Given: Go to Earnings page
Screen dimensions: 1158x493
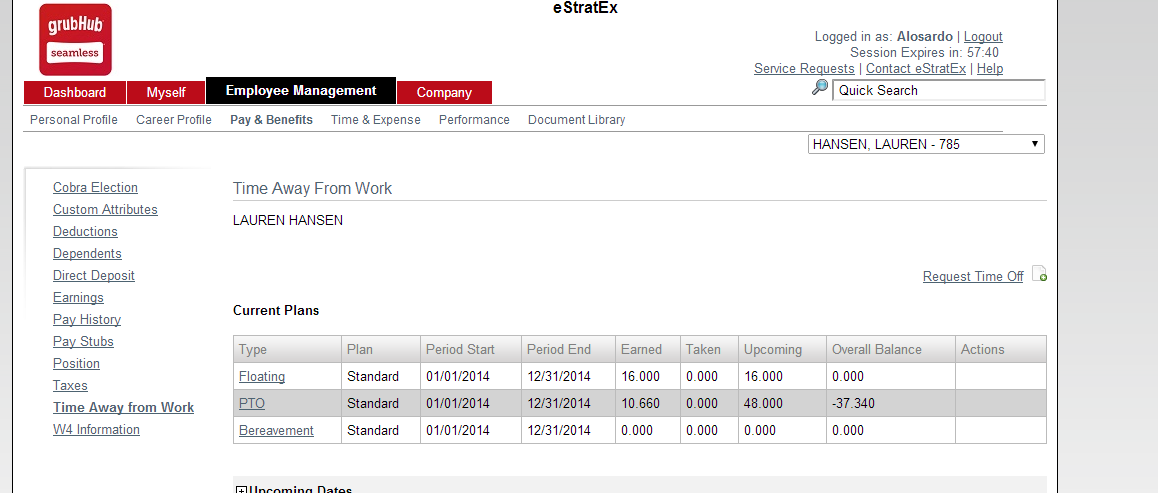Looking at the screenshot, I should 78,297.
